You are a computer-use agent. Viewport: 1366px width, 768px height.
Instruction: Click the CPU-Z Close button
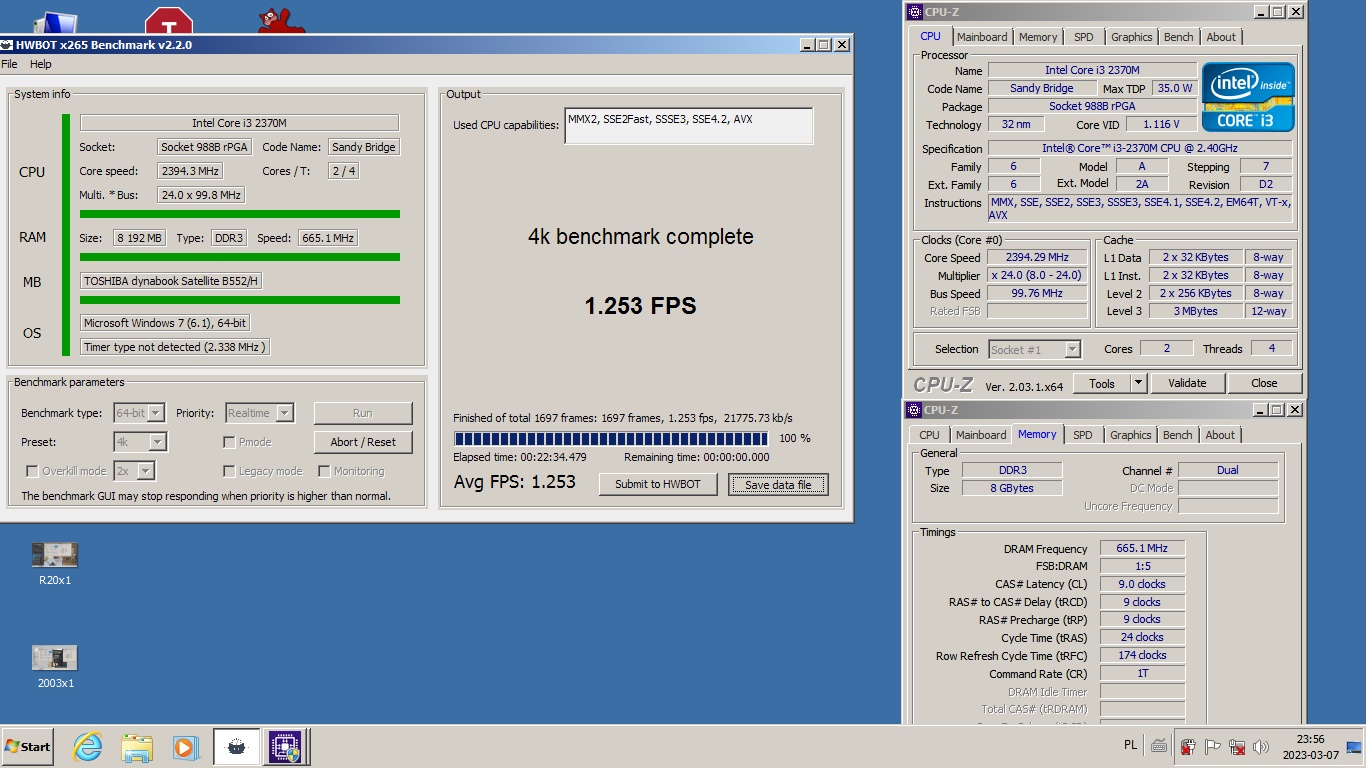pyautogui.click(x=1264, y=383)
